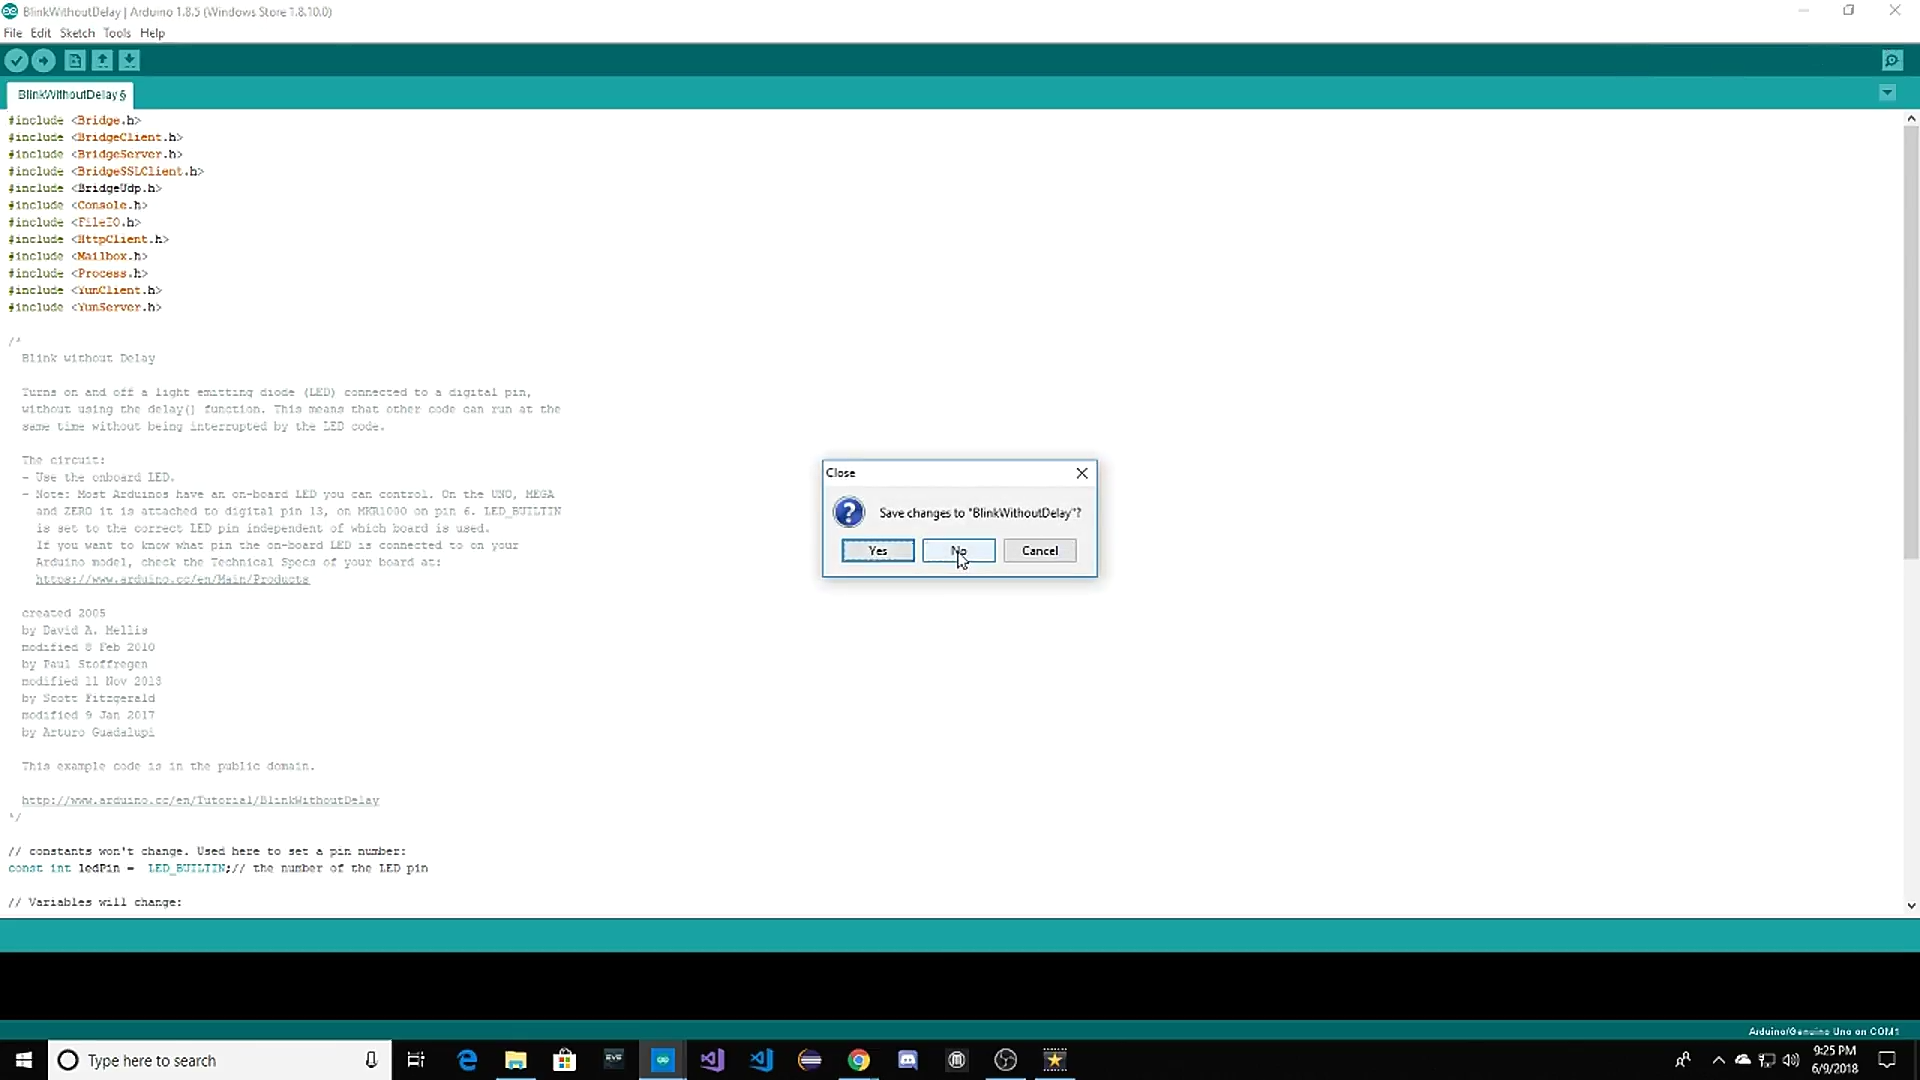Image resolution: width=1920 pixels, height=1080 pixels.
Task: Show hidden system tray icons chevron
Action: point(1718,1060)
